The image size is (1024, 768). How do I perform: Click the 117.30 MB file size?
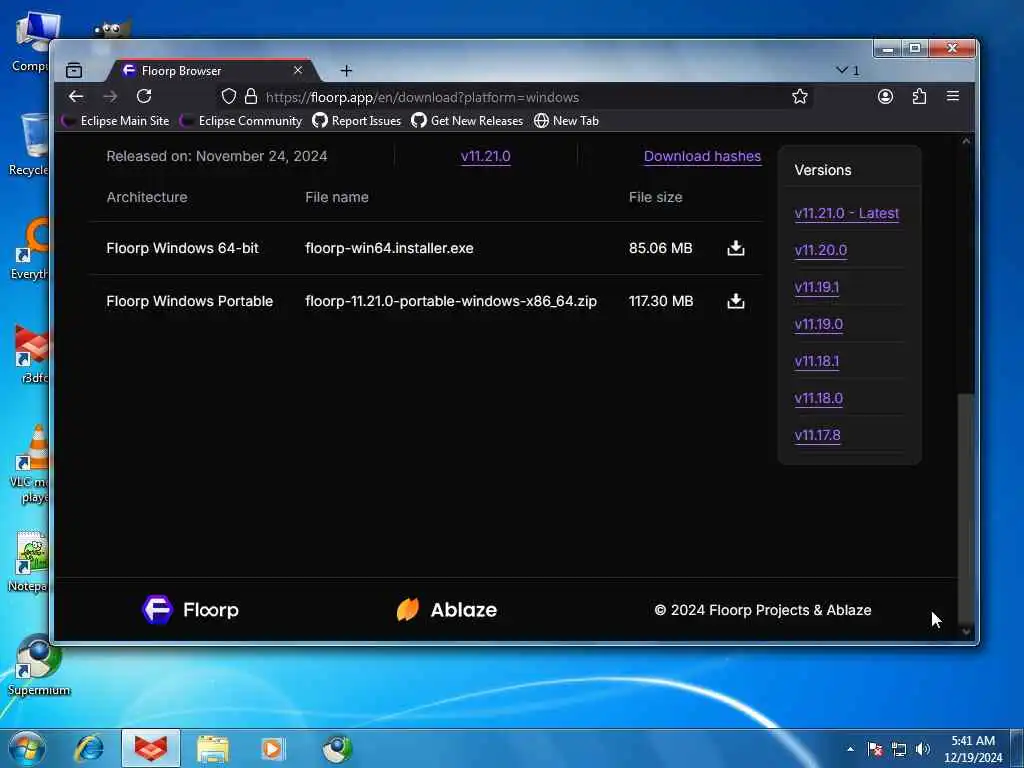pos(661,301)
